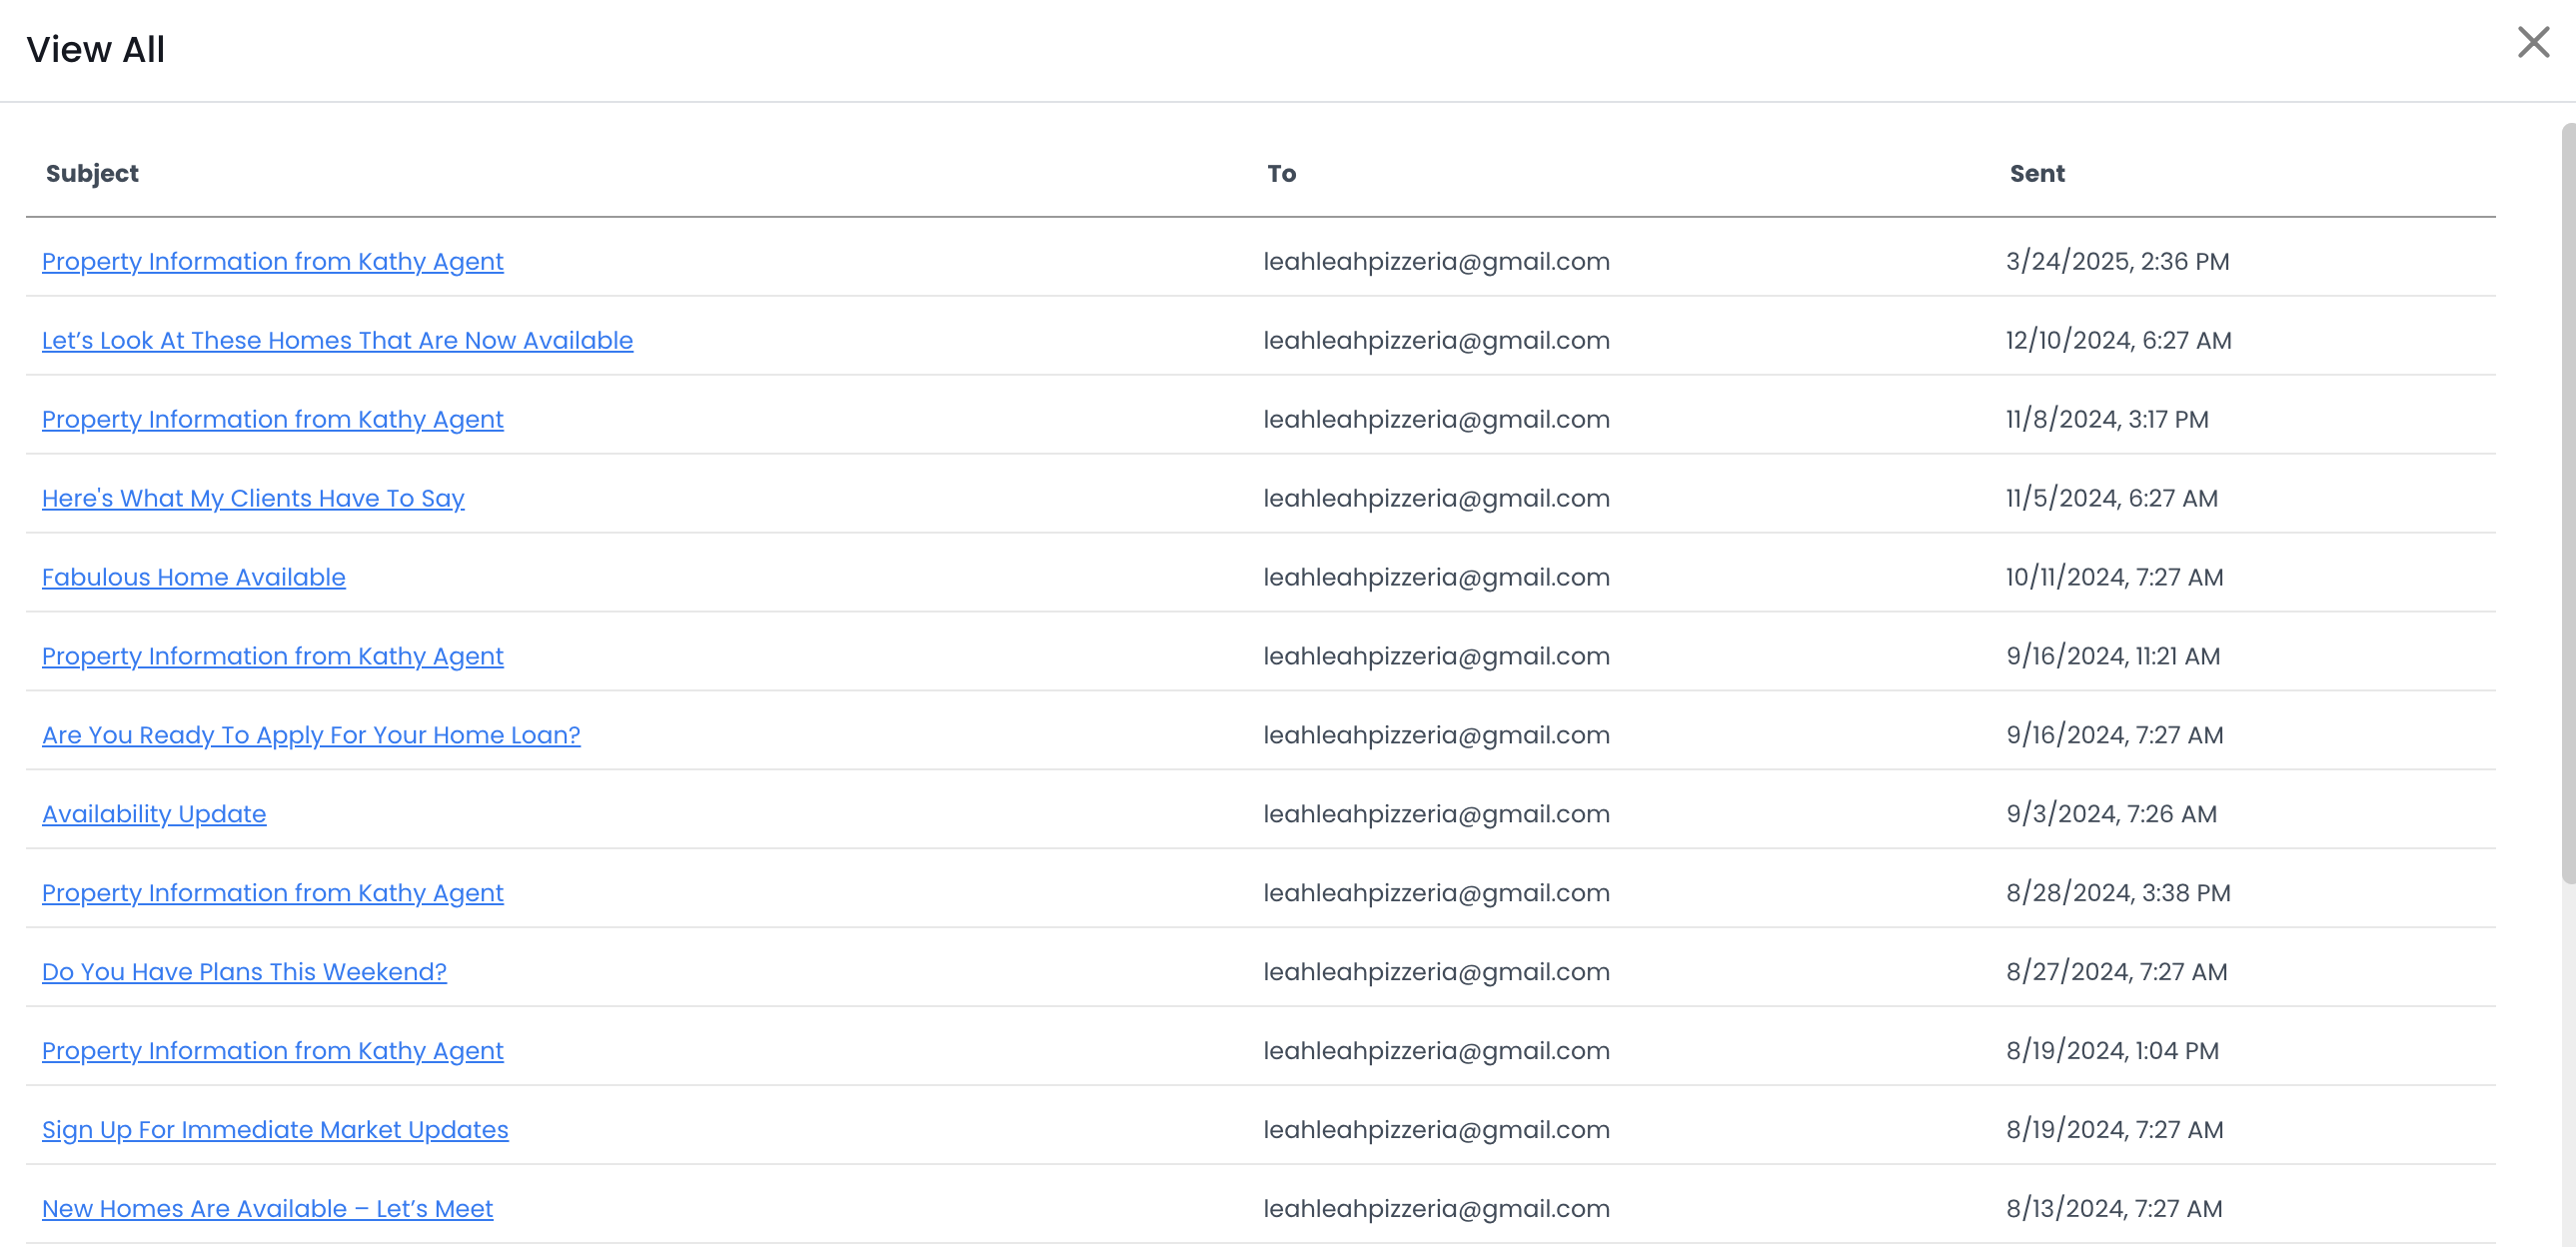This screenshot has width=2576, height=1247.
Task: Open the Property Information email sent 3/24/2025
Action: coord(272,262)
